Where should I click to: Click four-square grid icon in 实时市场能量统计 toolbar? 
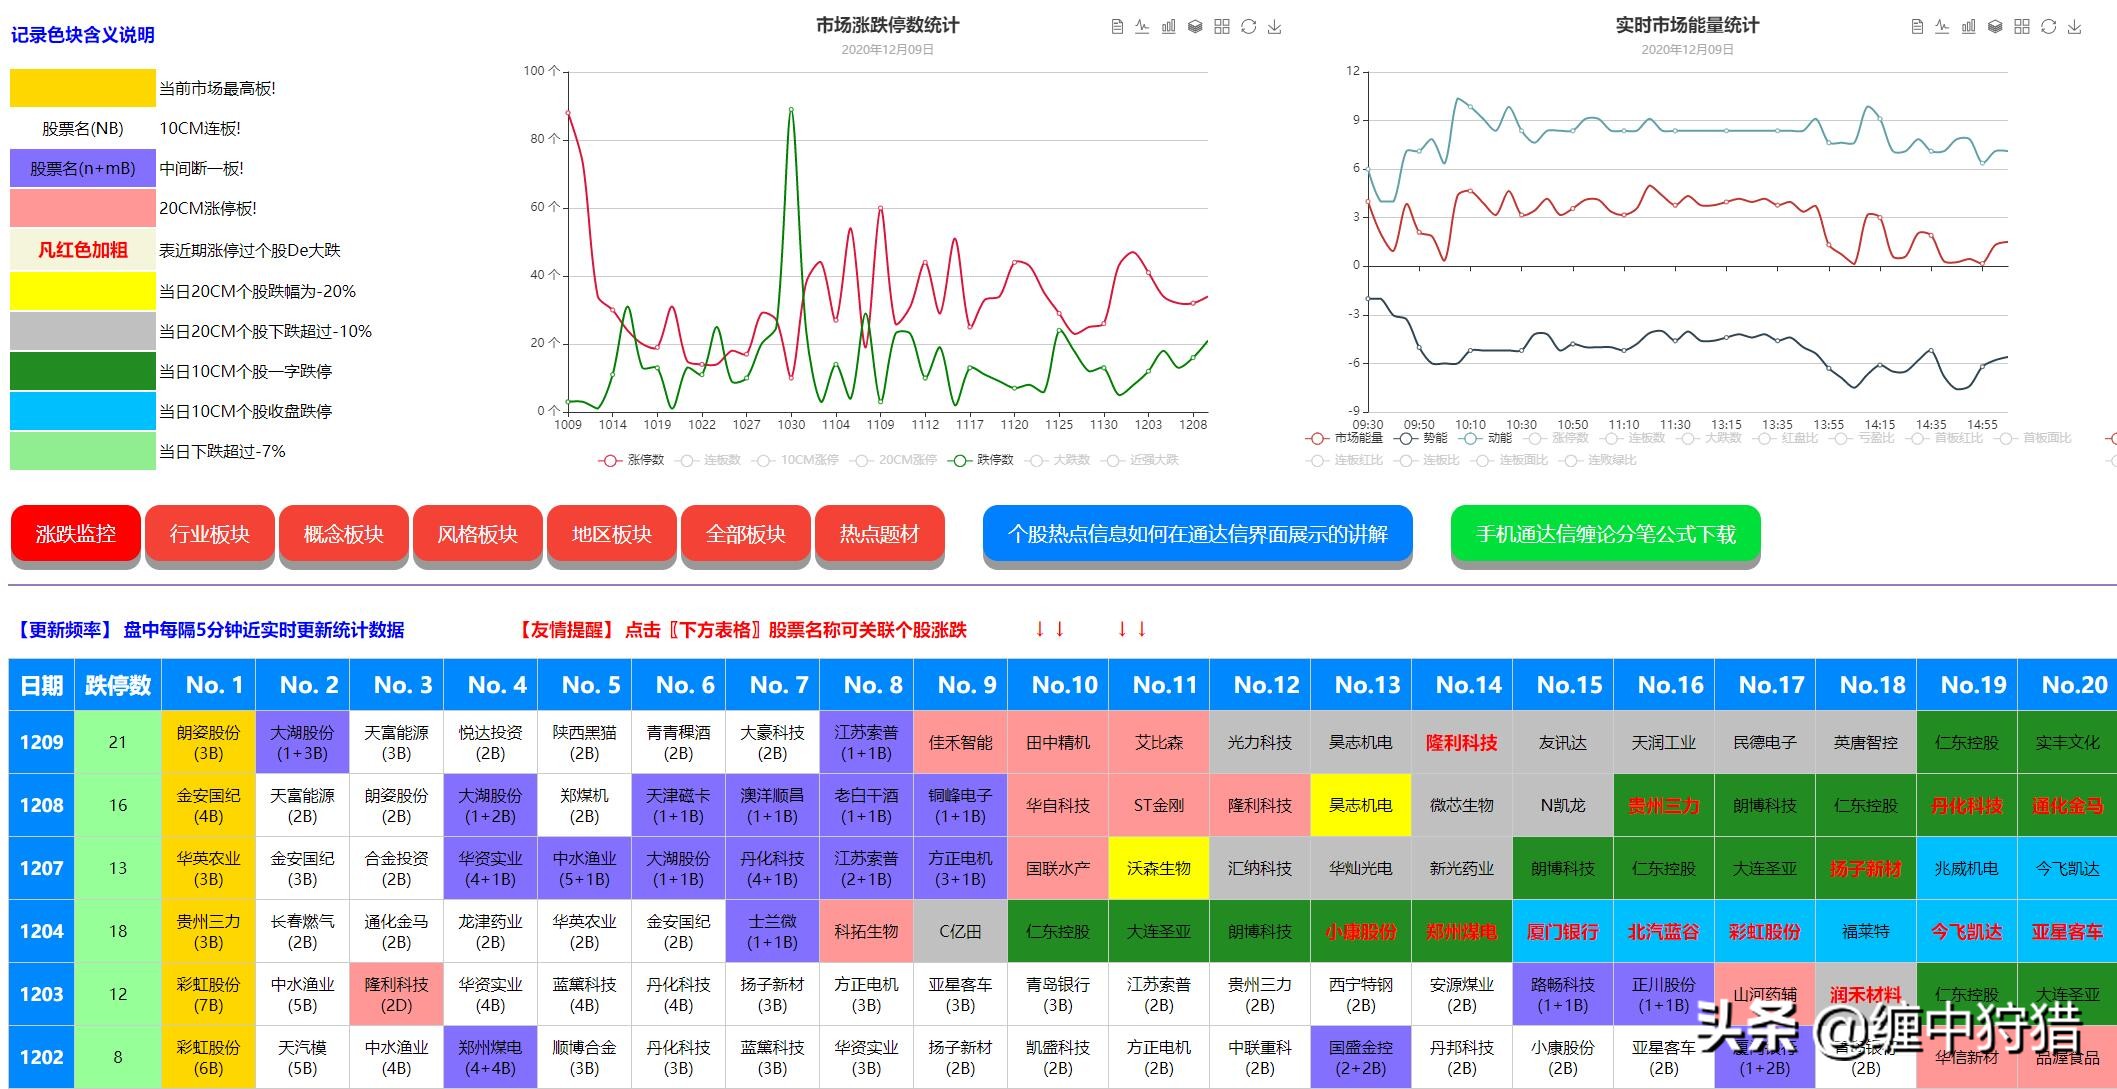pyautogui.click(x=2022, y=27)
